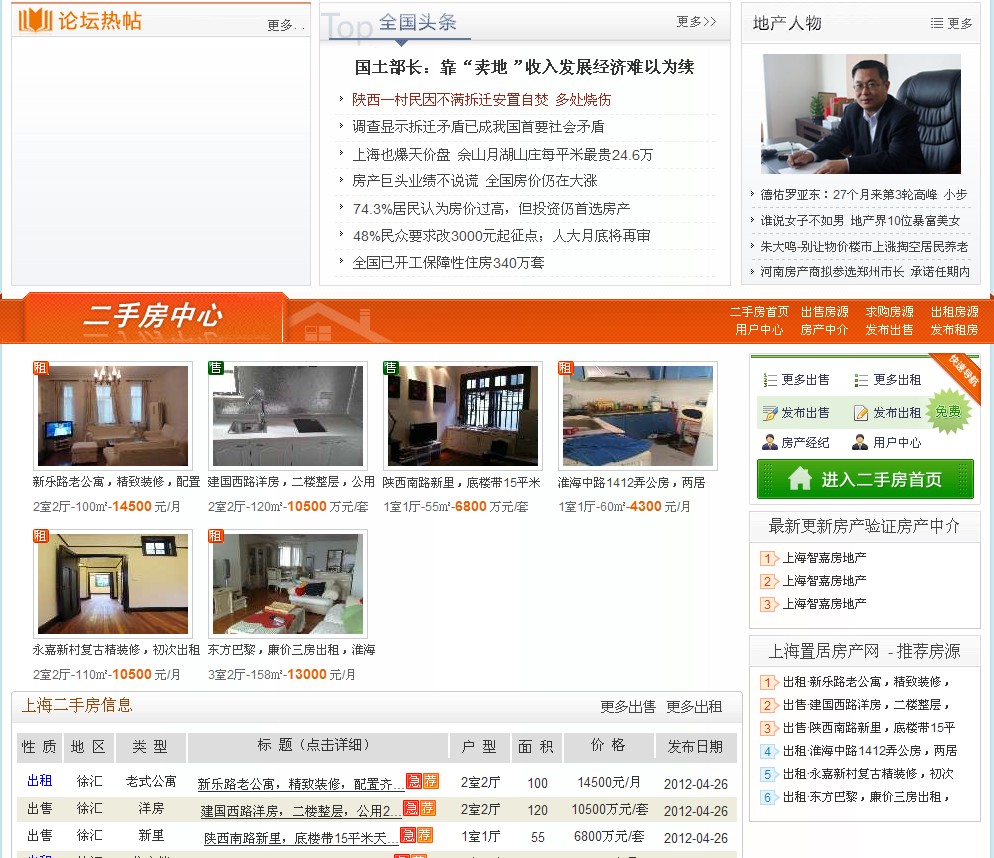This screenshot has width=994, height=858.
Task: Click the 地产人物 portrait photo
Action: coord(861,114)
